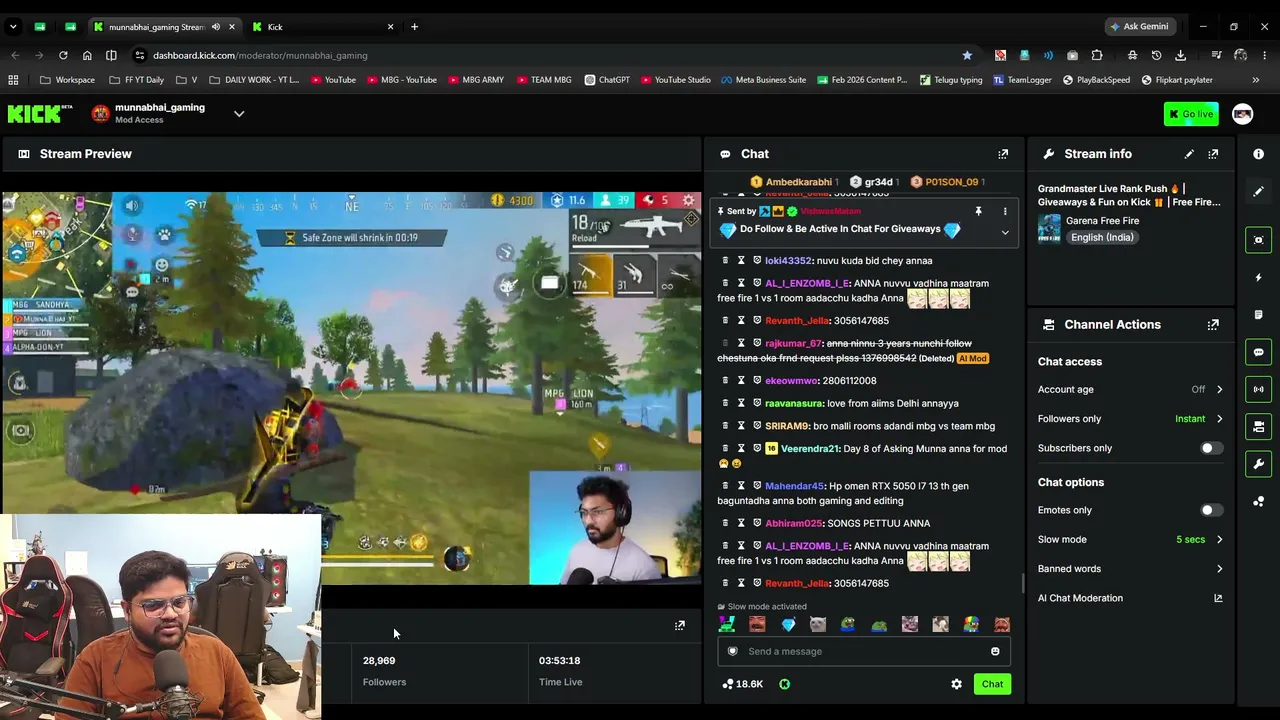Toggle Emotes only chat
Viewport: 1280px width, 720px height.
tap(1211, 510)
